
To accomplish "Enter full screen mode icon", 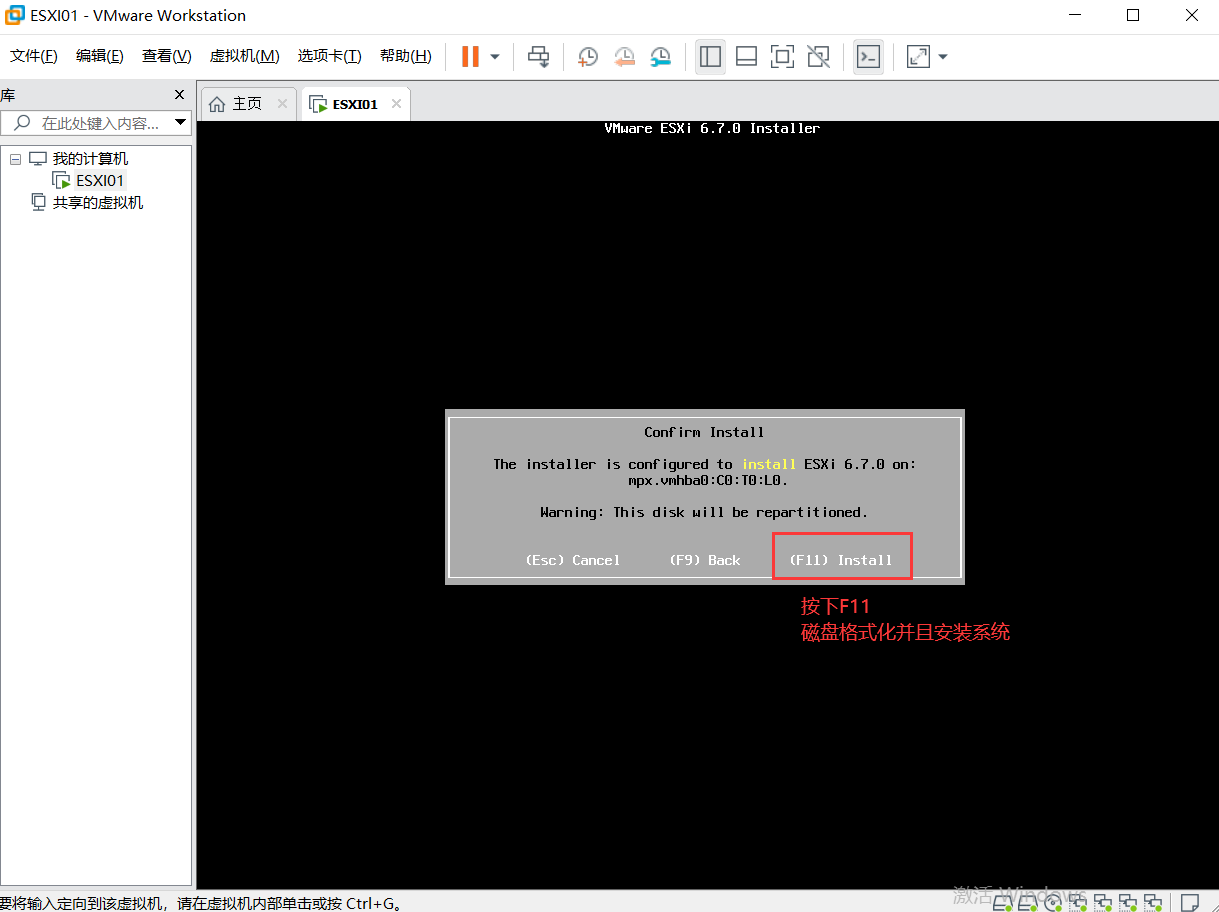I will pyautogui.click(x=782, y=57).
